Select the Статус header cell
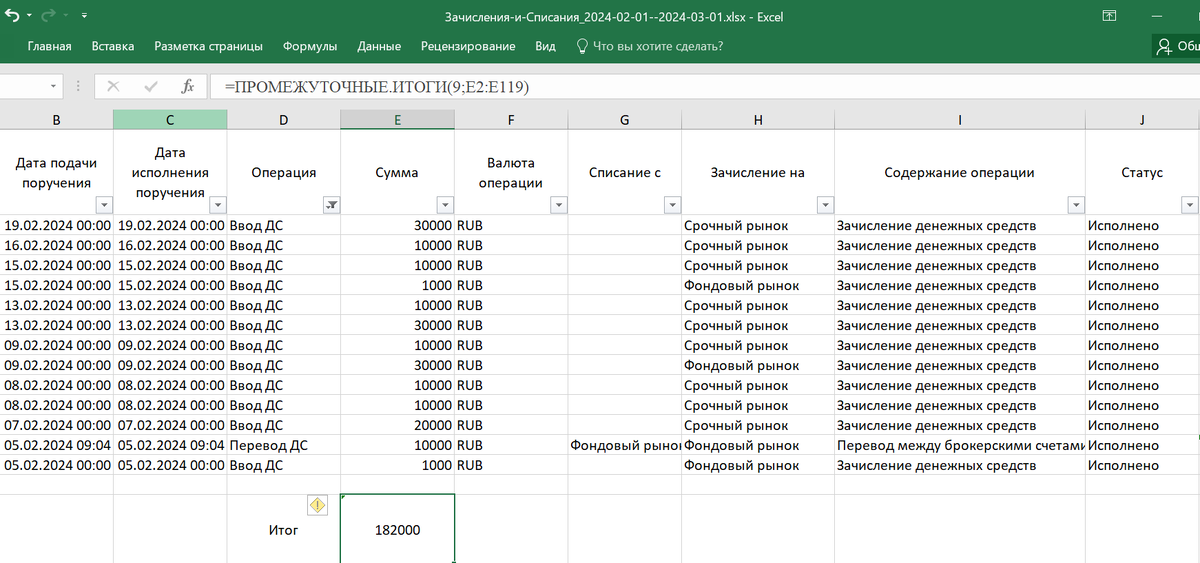 click(1142, 172)
